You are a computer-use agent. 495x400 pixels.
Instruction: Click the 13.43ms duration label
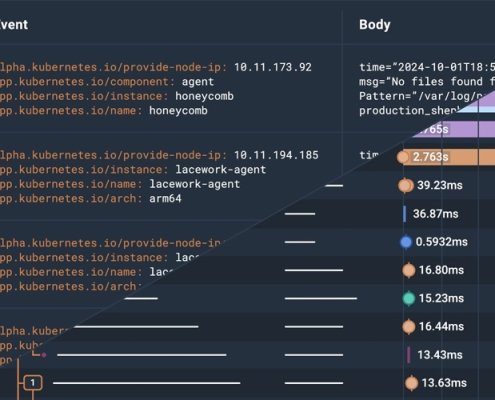tap(440, 355)
